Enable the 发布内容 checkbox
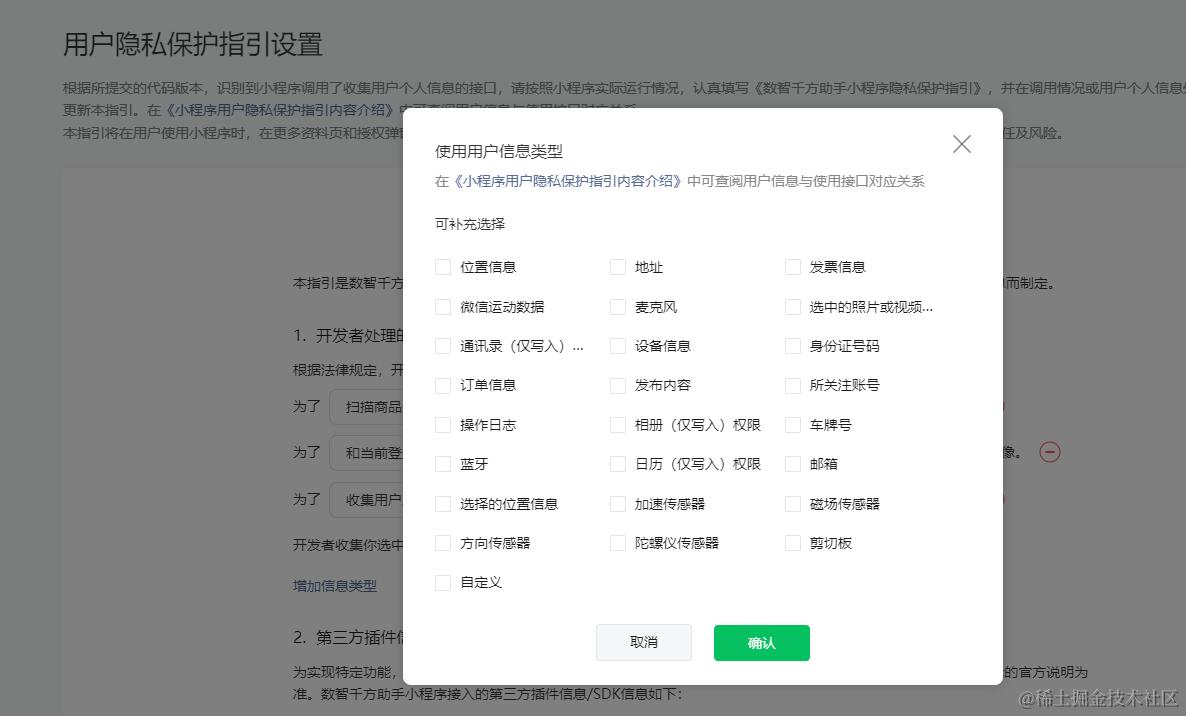The height and width of the screenshot is (716, 1186). click(618, 386)
